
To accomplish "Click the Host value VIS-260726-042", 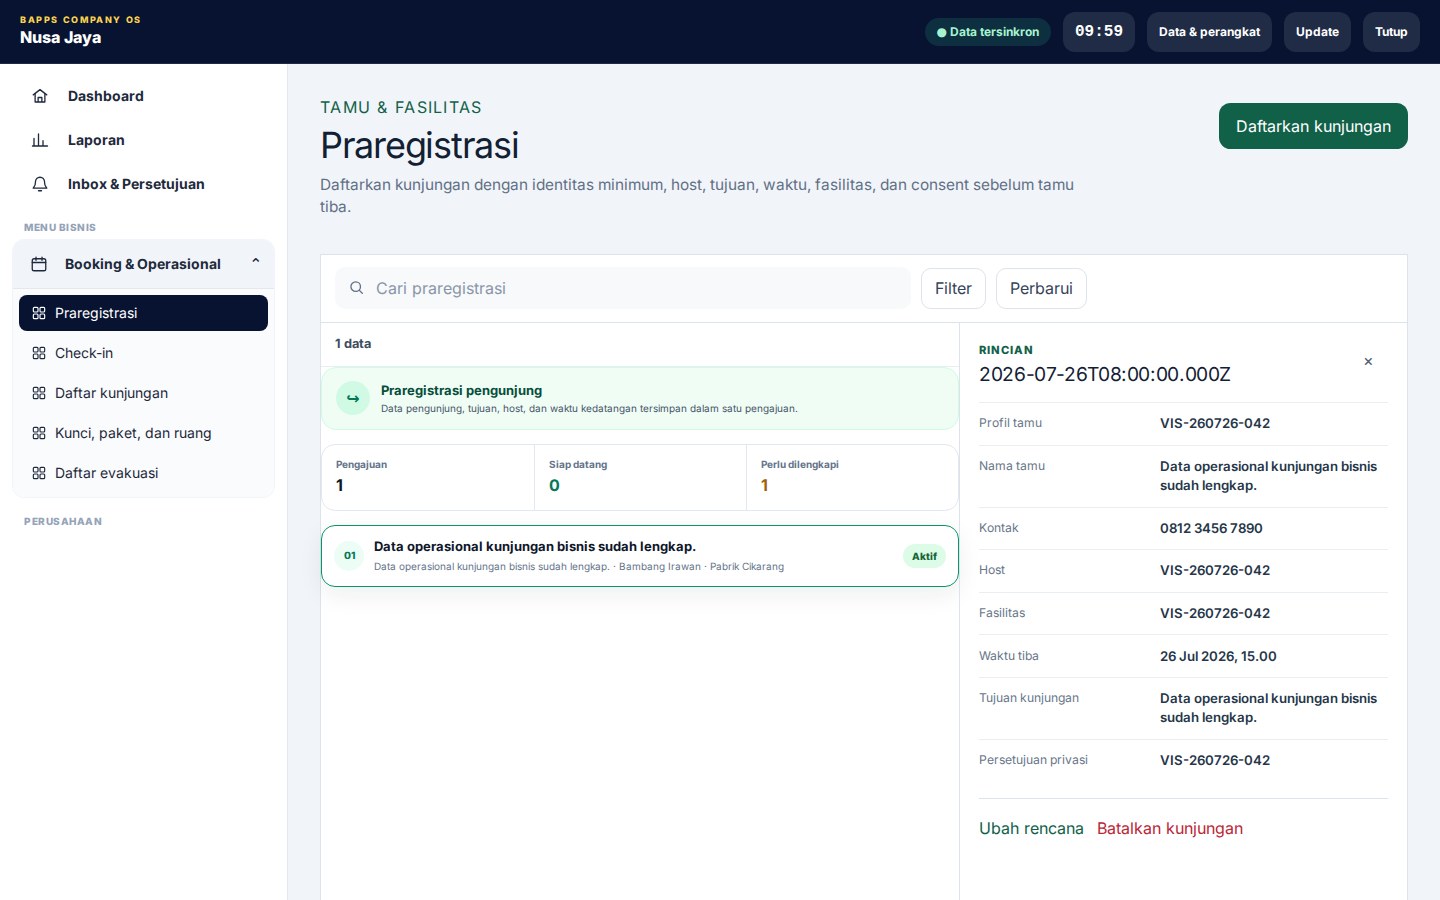I will (1215, 570).
